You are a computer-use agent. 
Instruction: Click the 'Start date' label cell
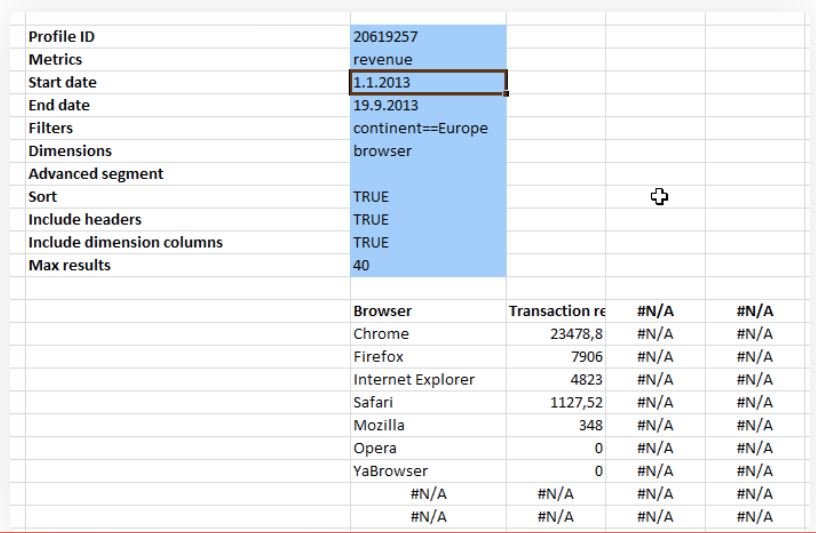coord(188,82)
